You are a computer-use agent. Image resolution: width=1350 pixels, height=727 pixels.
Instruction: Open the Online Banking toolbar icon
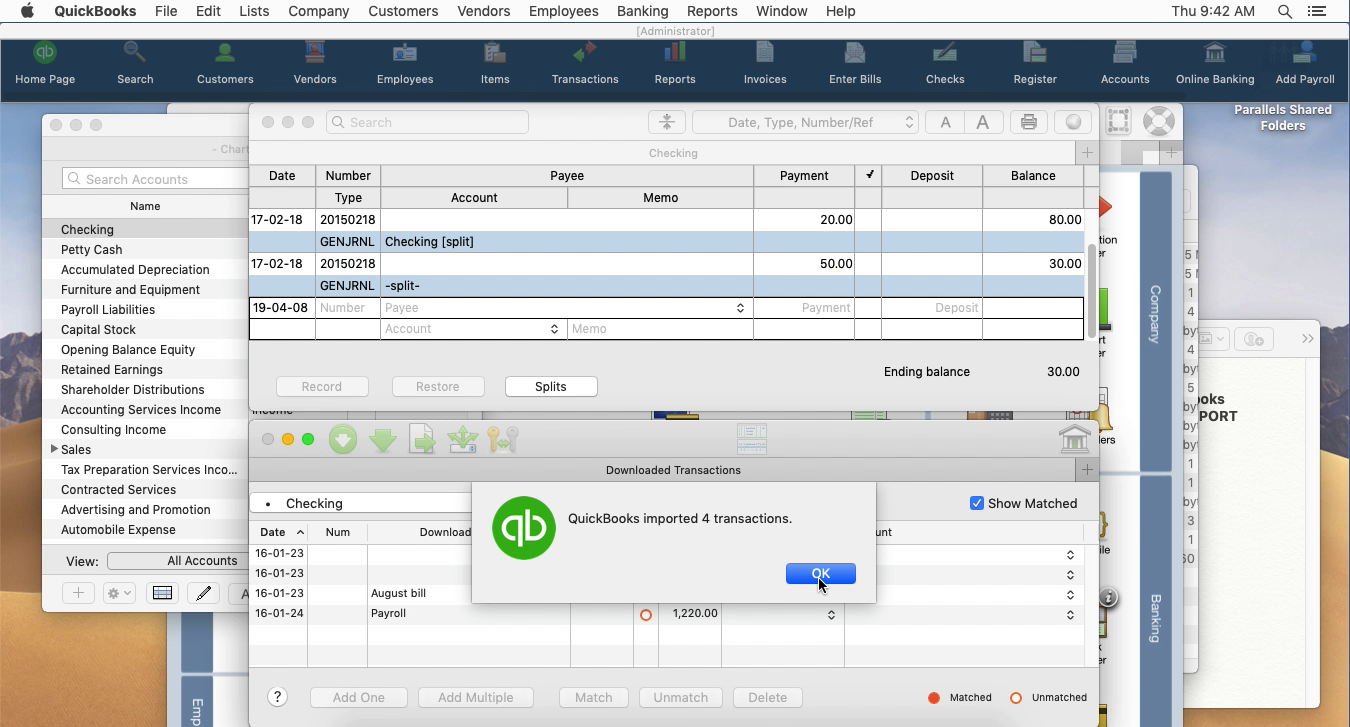coord(1215,63)
